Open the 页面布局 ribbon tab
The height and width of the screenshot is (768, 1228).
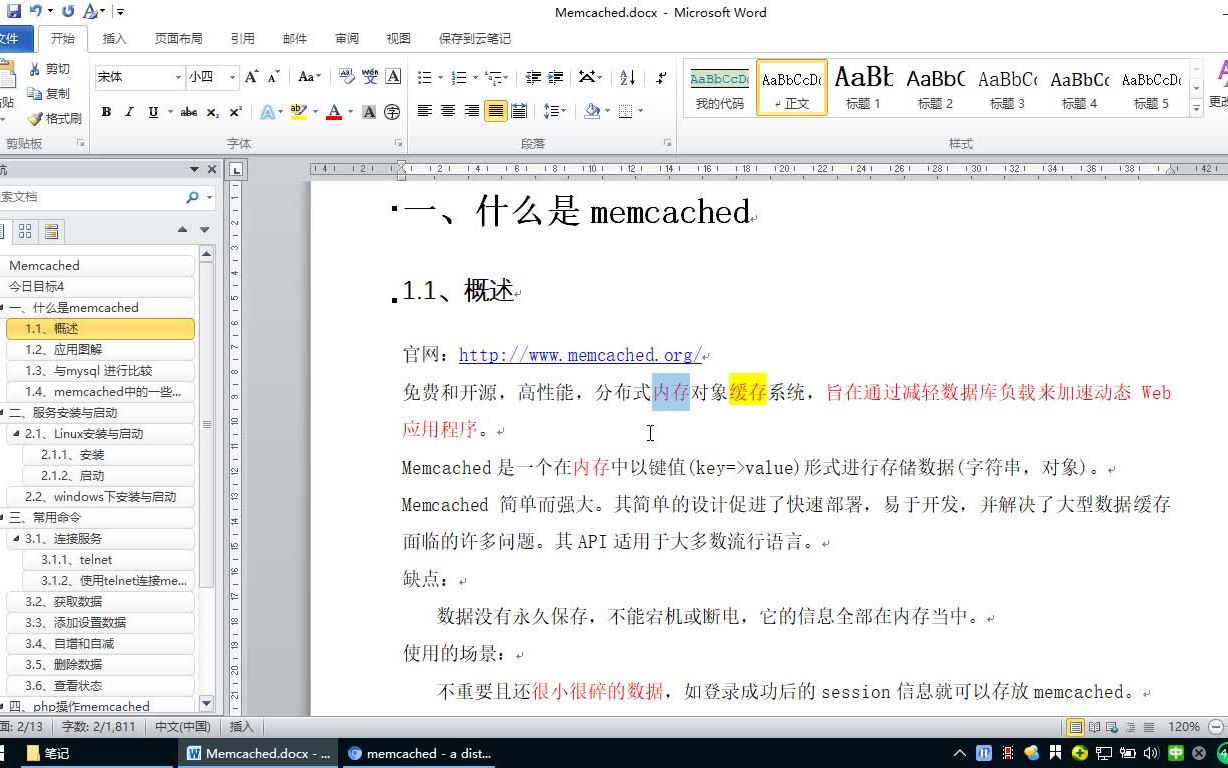tap(178, 38)
